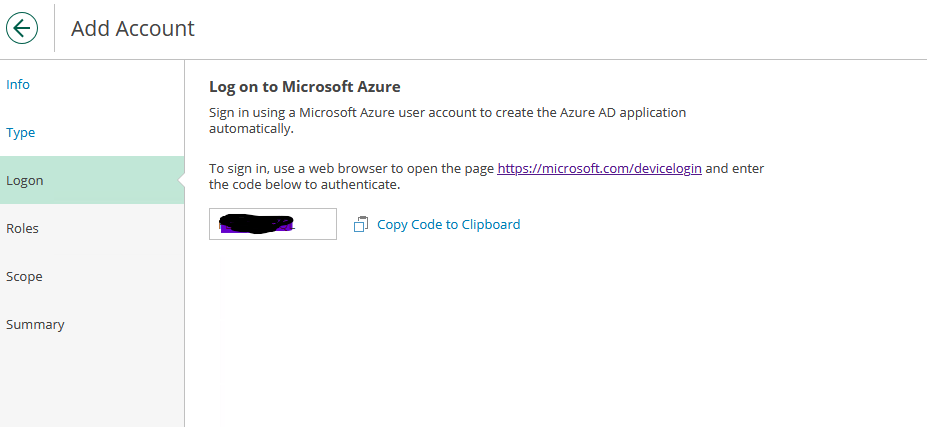Viewport: 927px width, 427px height.
Task: Open the microsoft.com/devicelogin link
Action: tap(599, 169)
